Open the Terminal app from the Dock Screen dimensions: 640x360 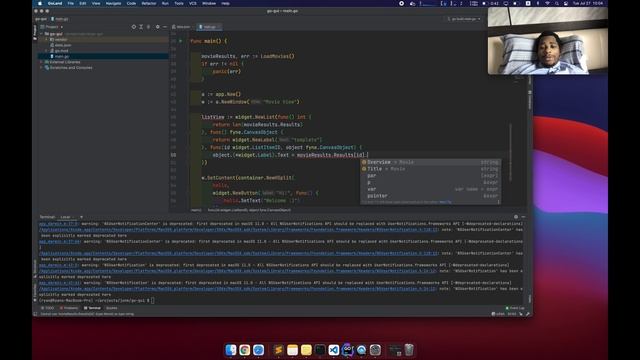click(320, 350)
